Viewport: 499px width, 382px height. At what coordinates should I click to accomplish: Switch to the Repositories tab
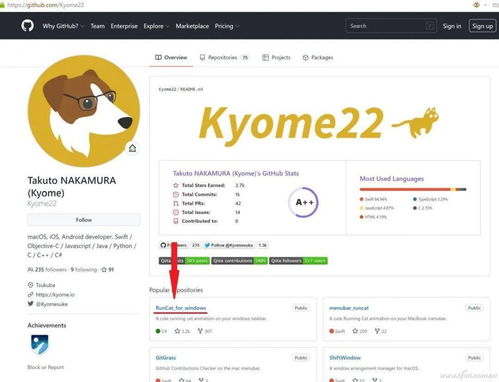pos(224,58)
